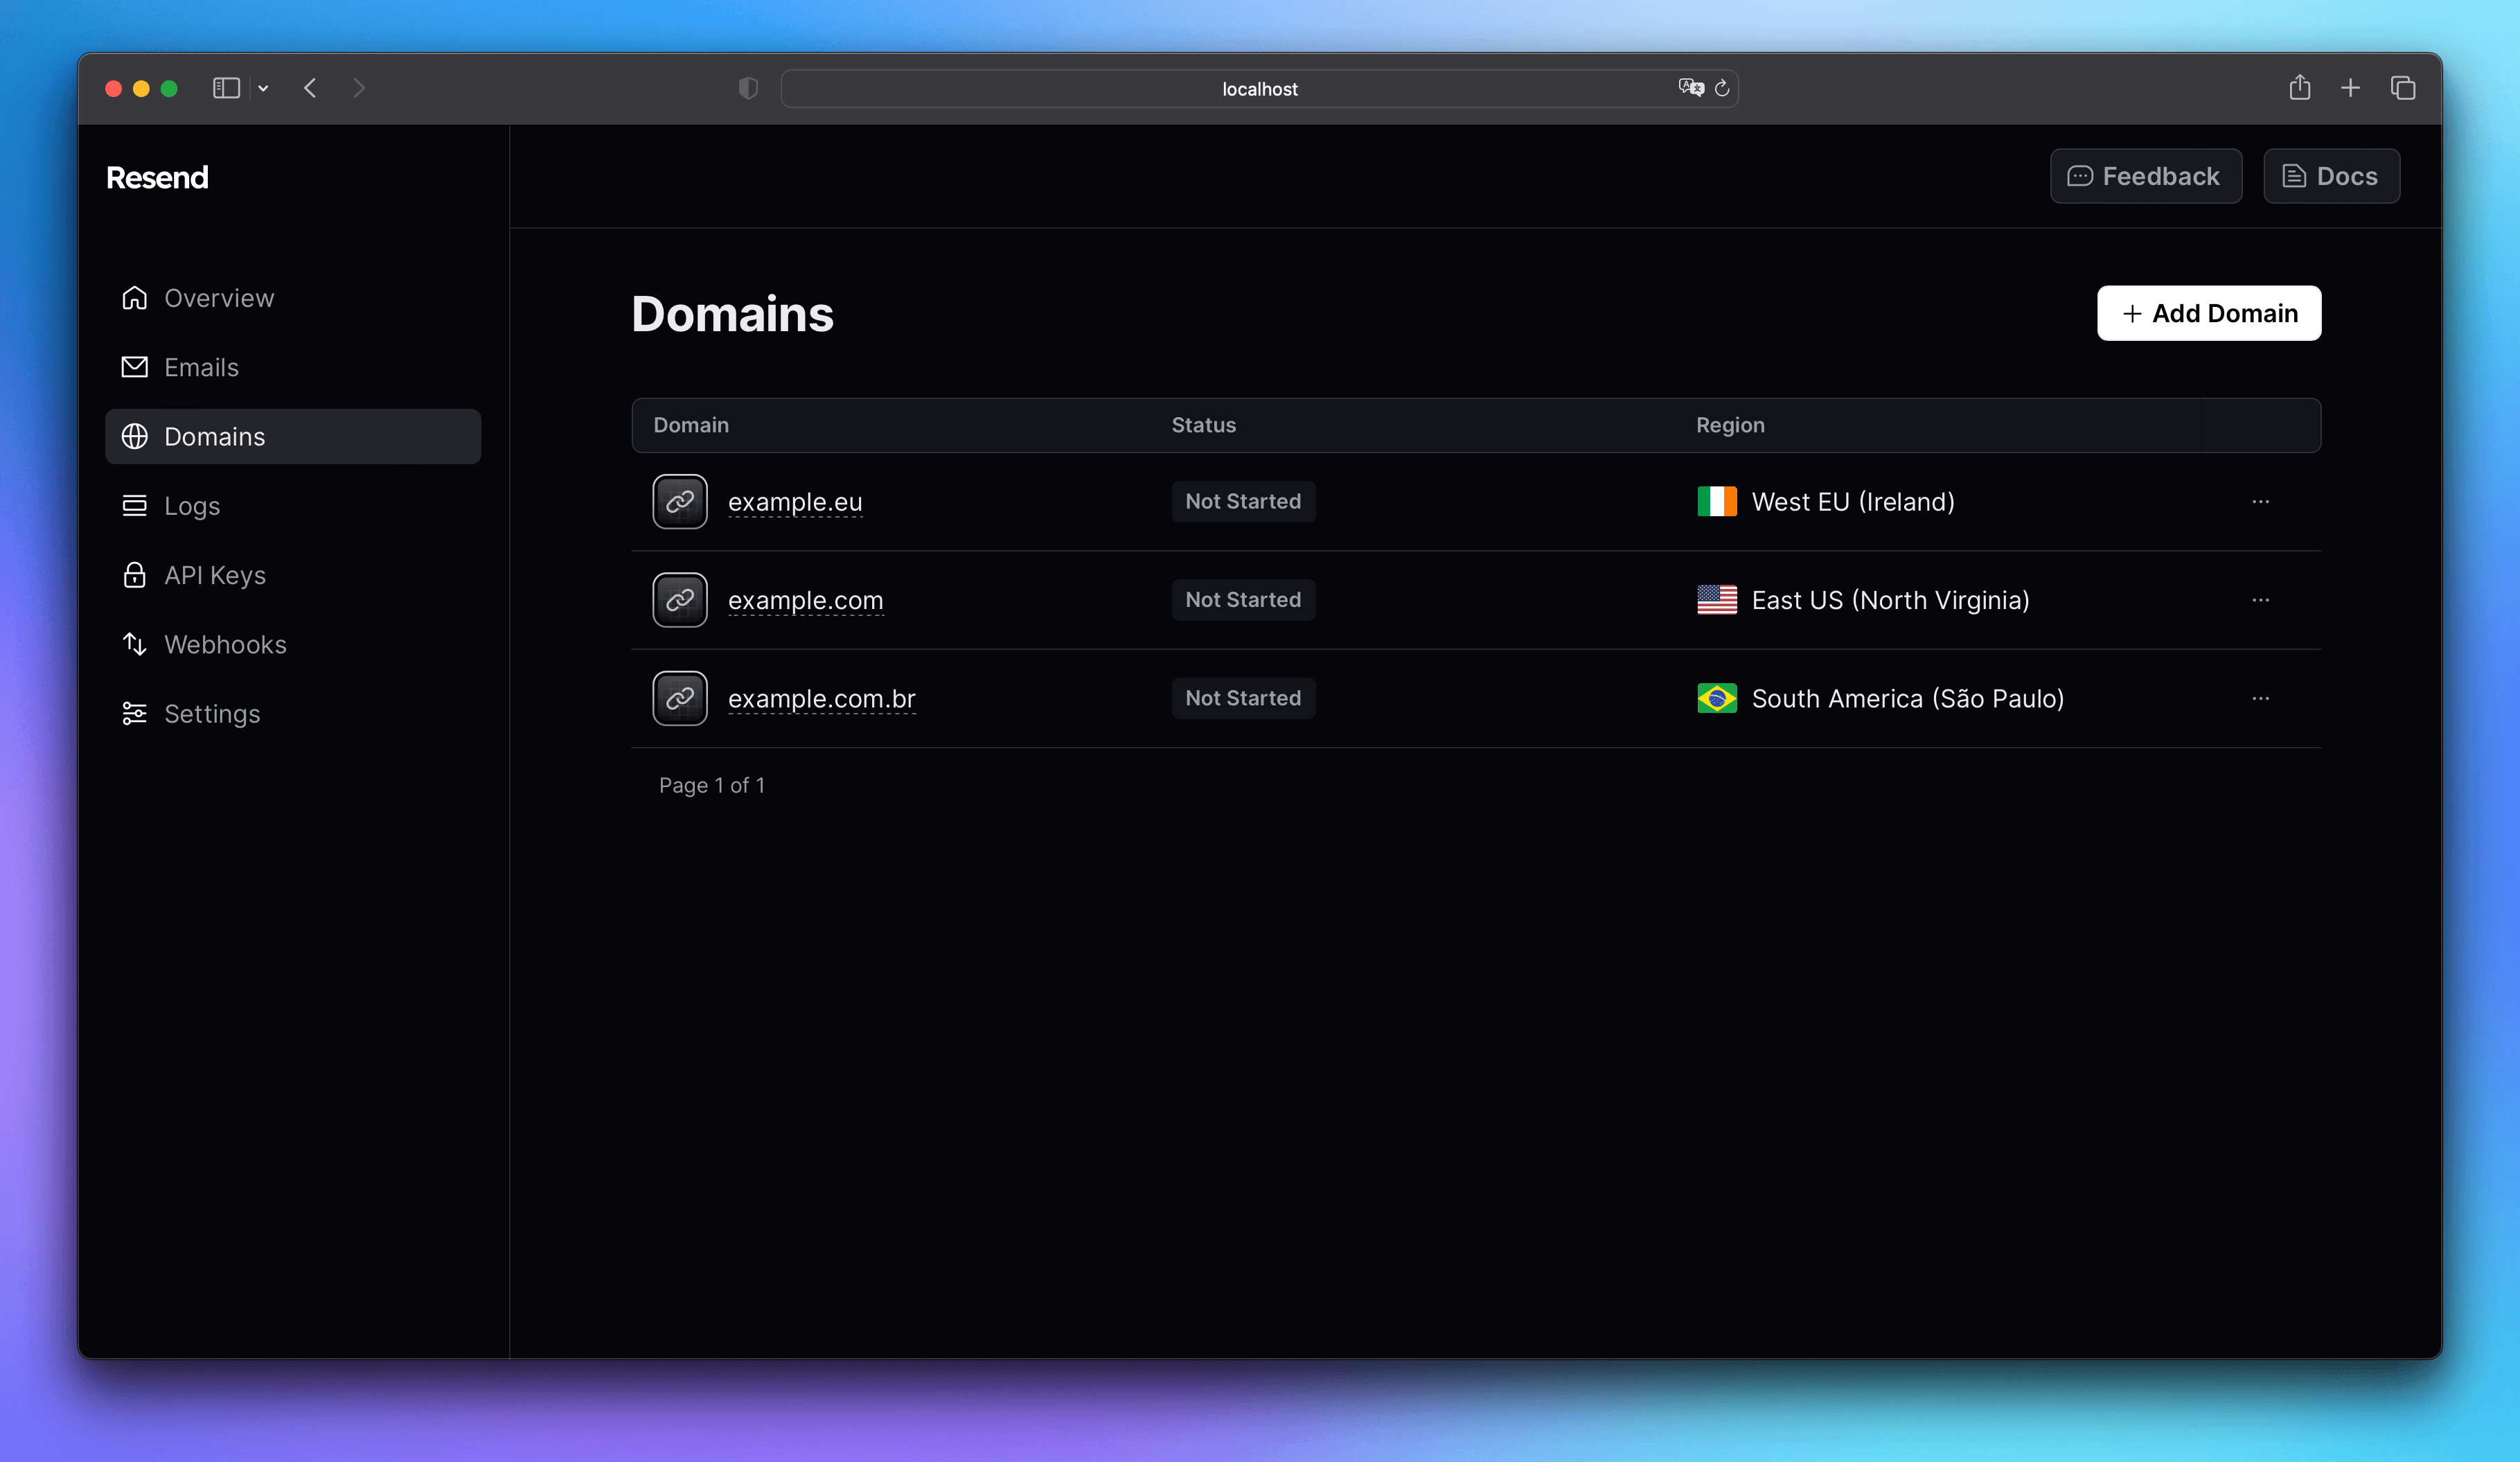Viewport: 2520px width, 1462px height.
Task: Click the Domains globe icon
Action: (135, 436)
